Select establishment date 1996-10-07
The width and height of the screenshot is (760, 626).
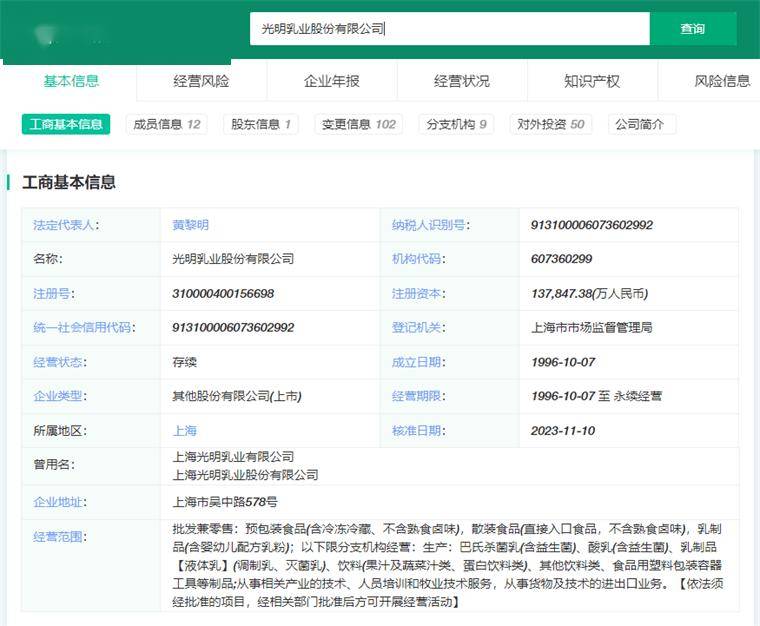click(563, 362)
